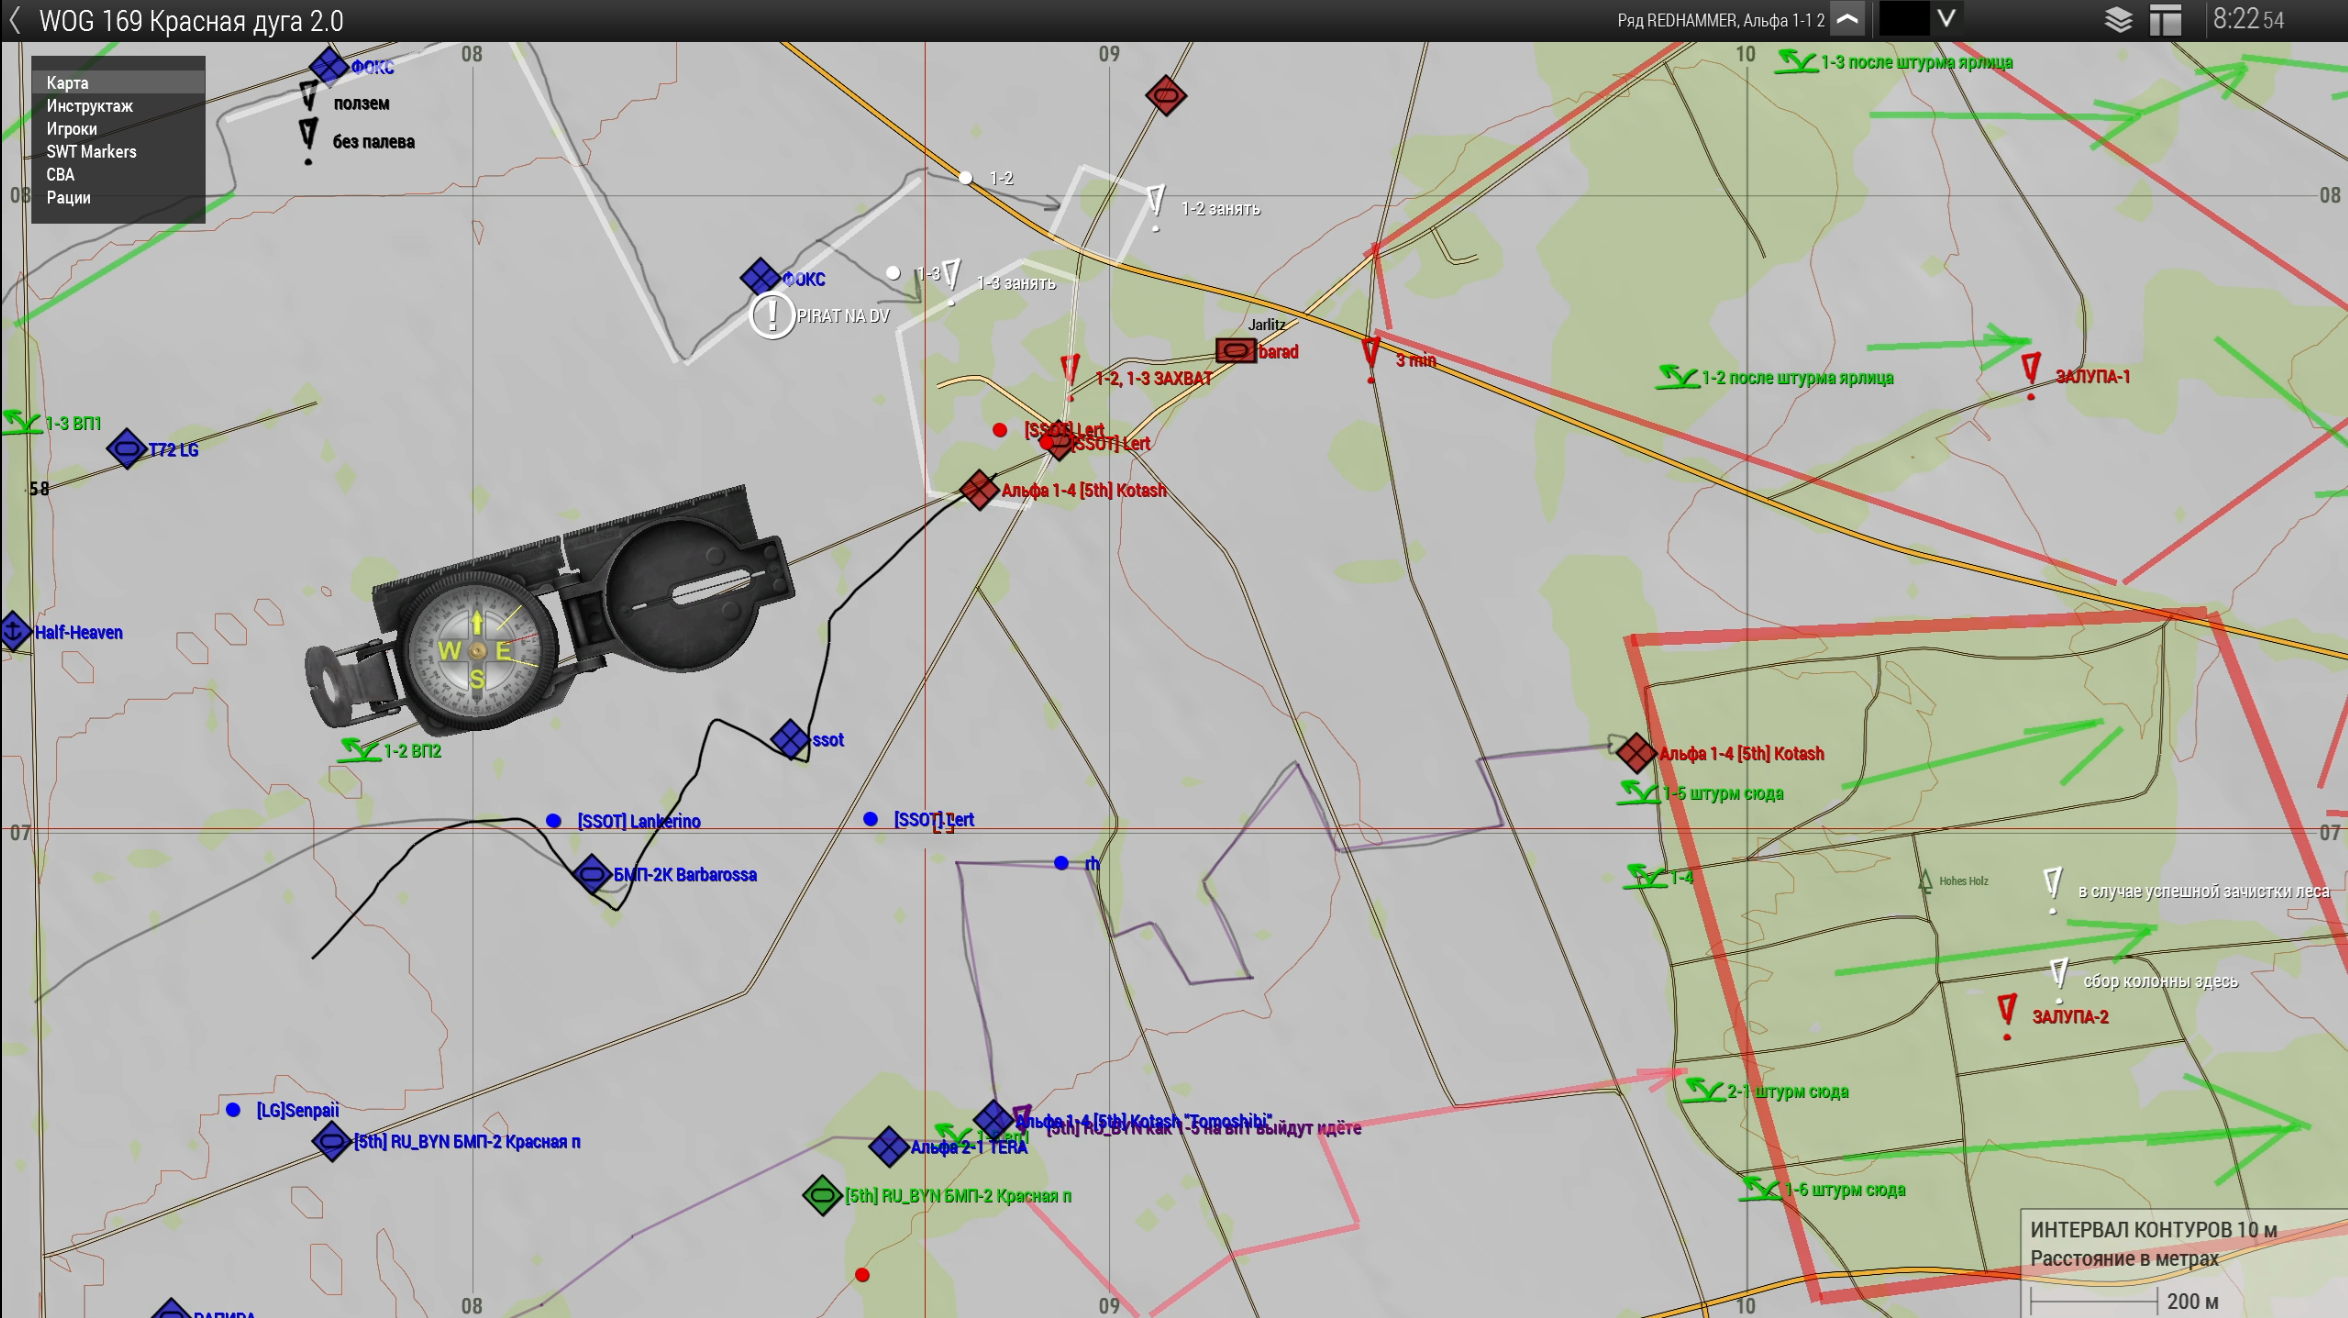The image size is (2348, 1318).
Task: Click БМП-2К Barbarossa vehicle marker
Action: [592, 875]
